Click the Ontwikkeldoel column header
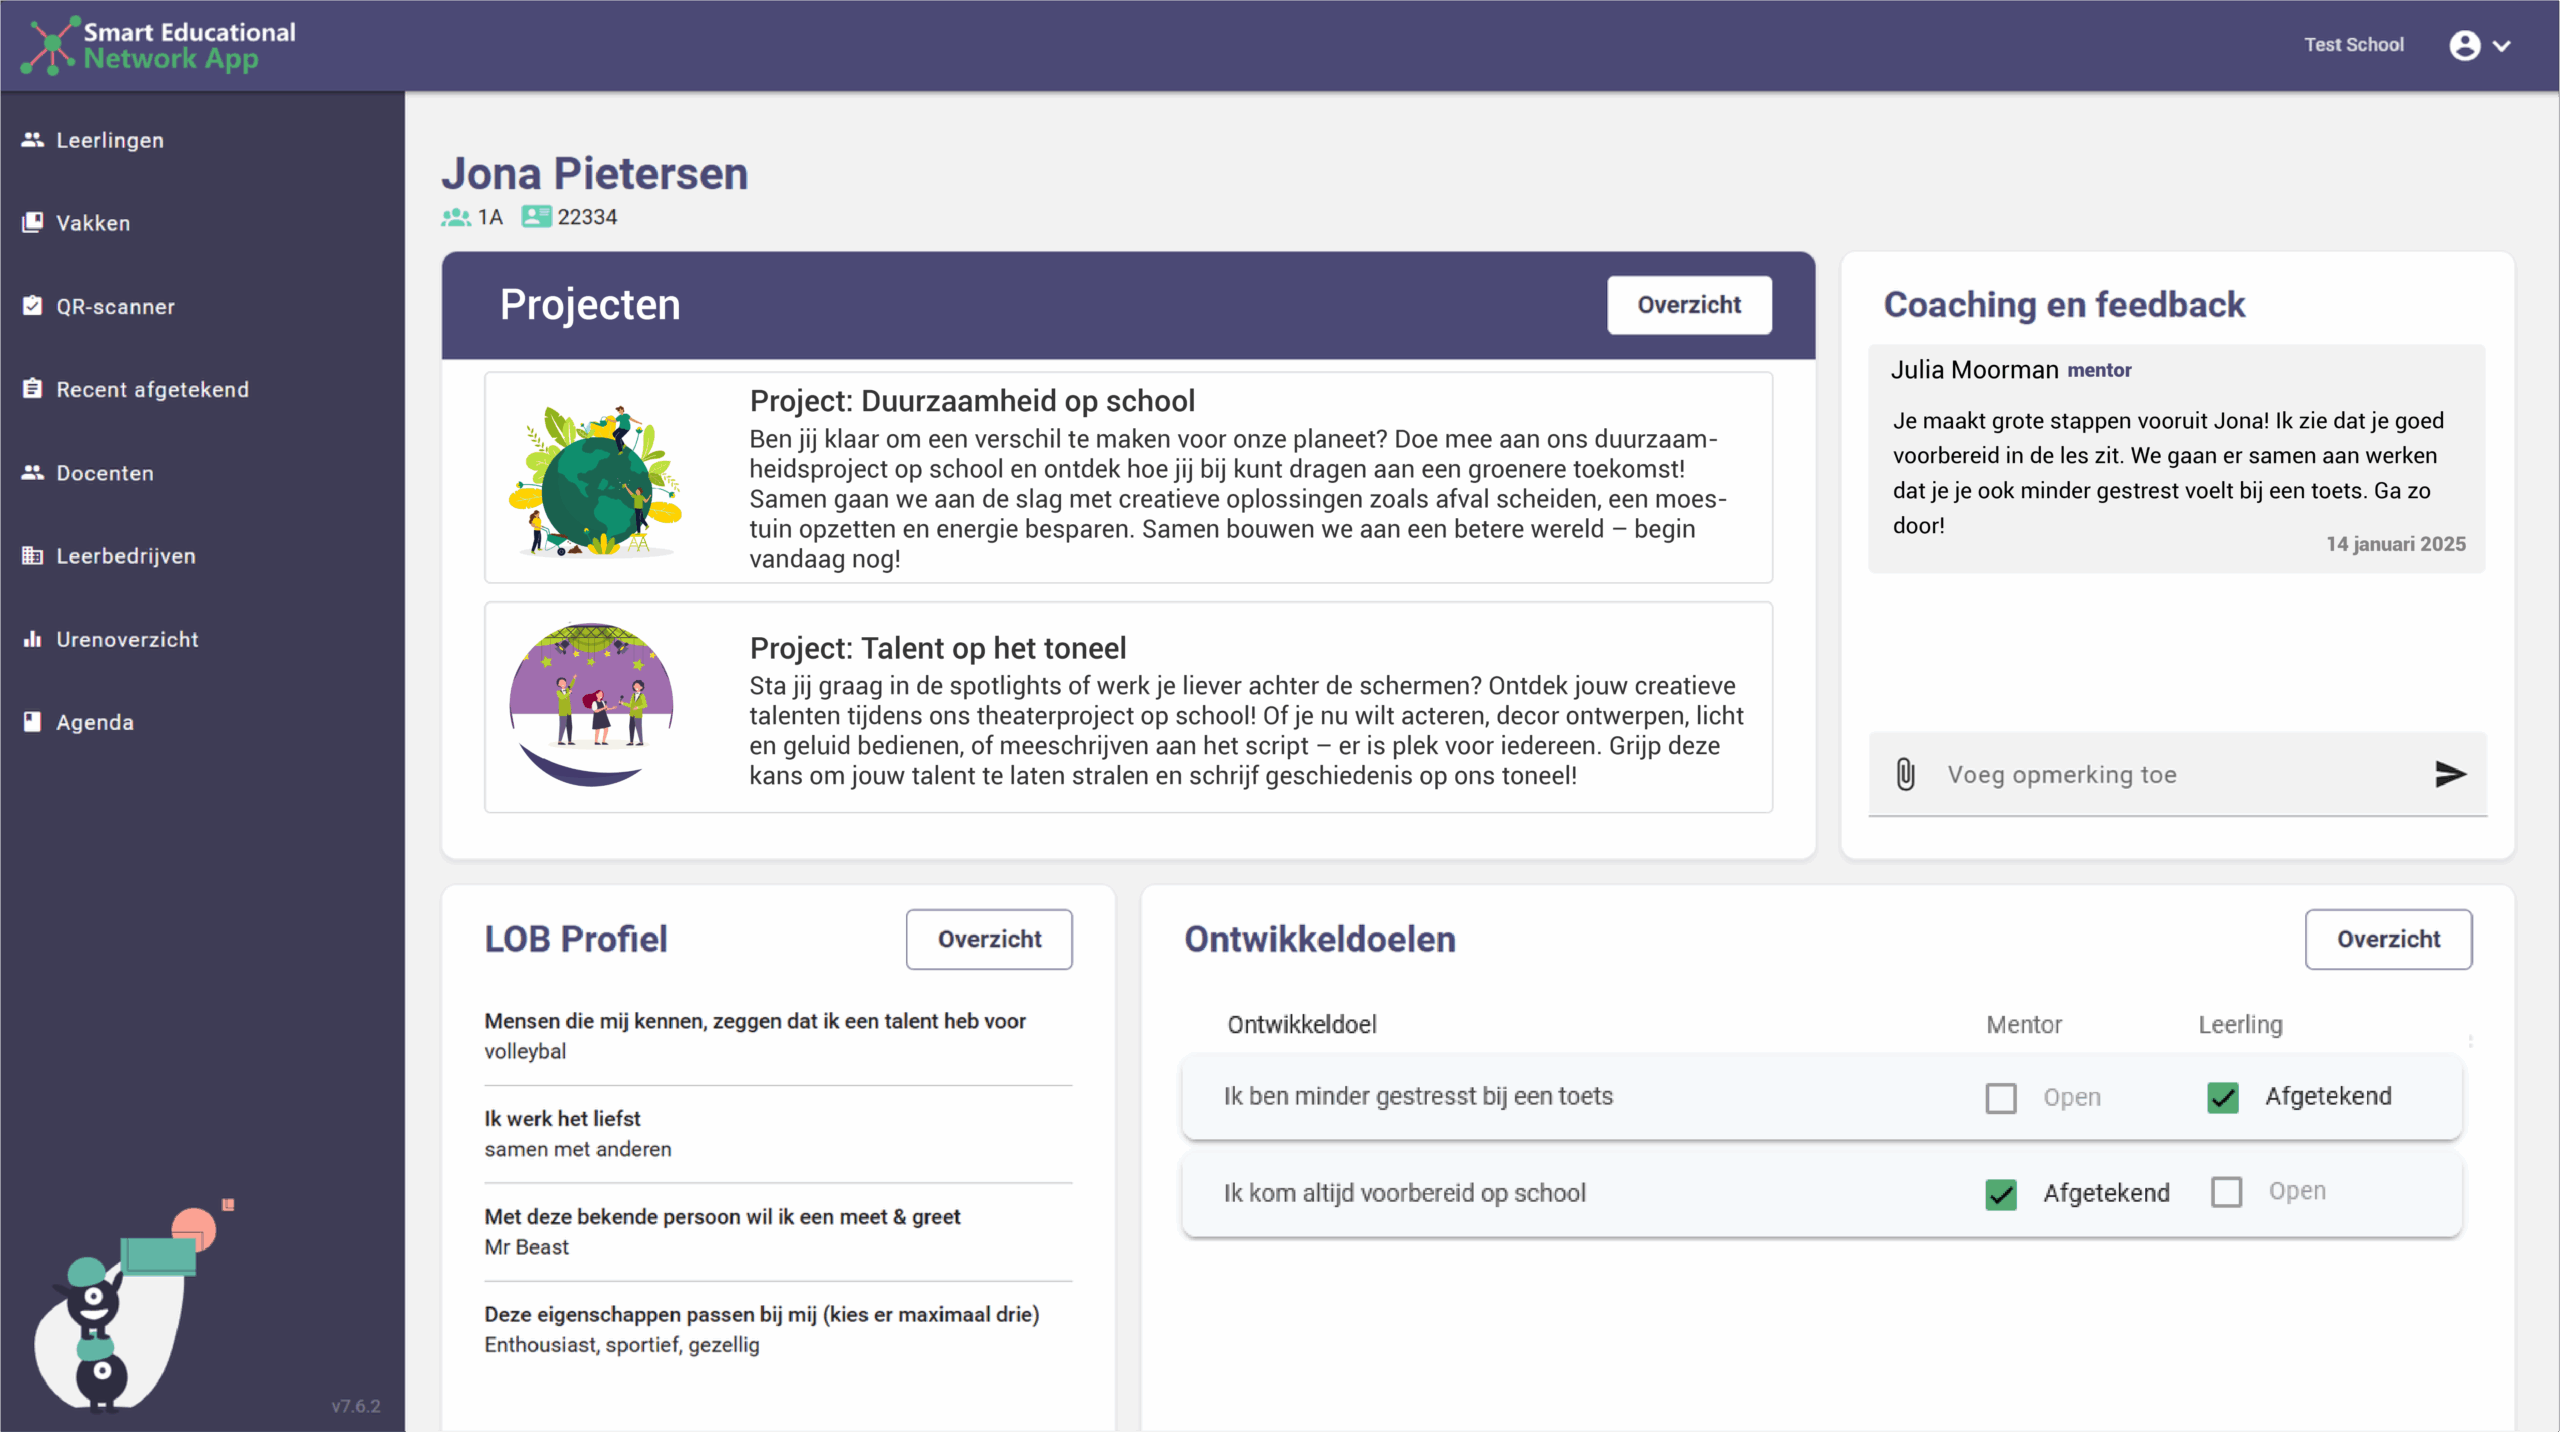The width and height of the screenshot is (2560, 1432). click(x=1301, y=1024)
